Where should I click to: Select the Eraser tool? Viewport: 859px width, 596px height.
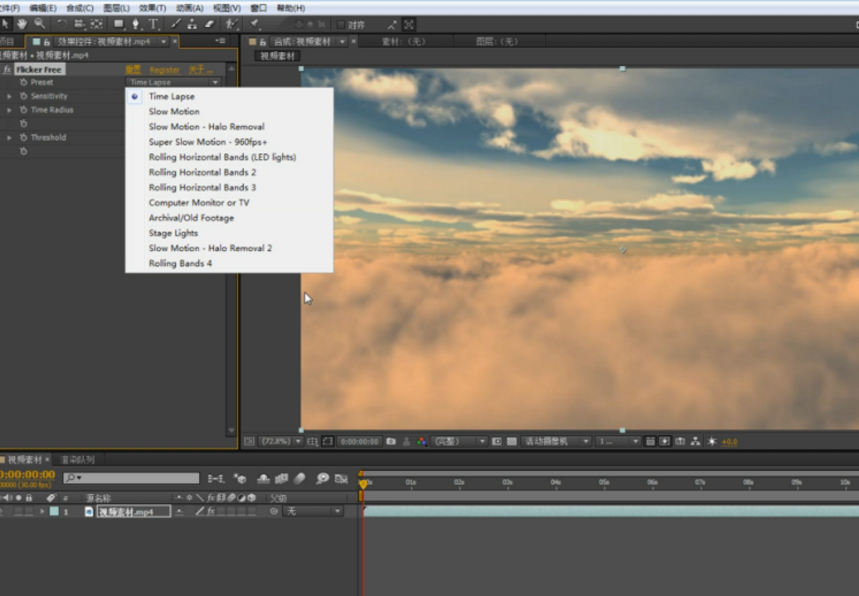point(209,24)
